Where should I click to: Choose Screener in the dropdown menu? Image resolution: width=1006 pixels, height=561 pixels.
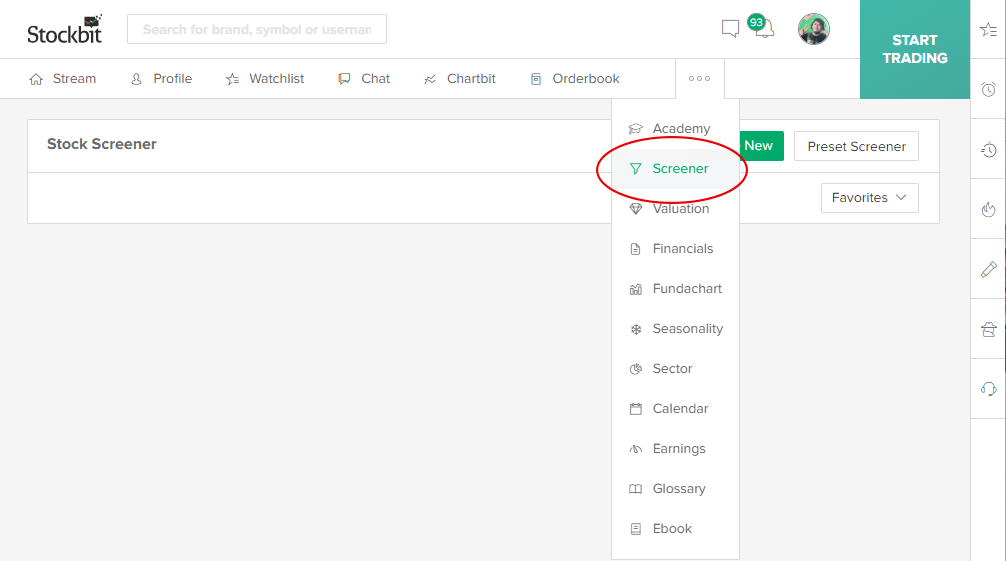click(x=676, y=169)
